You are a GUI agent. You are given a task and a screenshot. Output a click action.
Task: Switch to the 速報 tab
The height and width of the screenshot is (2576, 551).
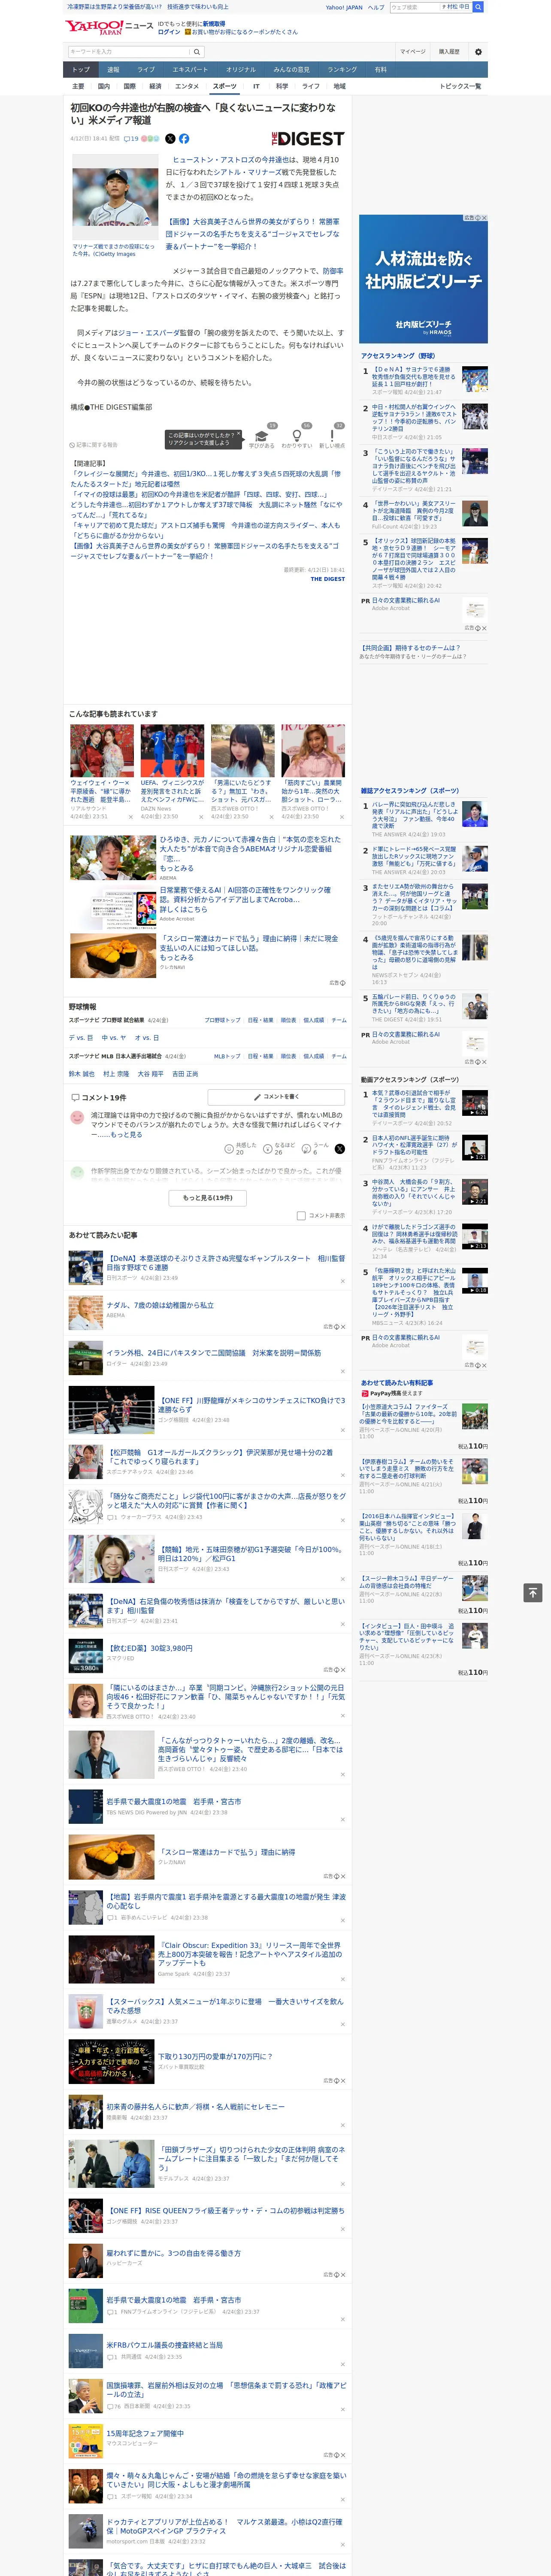coord(113,70)
